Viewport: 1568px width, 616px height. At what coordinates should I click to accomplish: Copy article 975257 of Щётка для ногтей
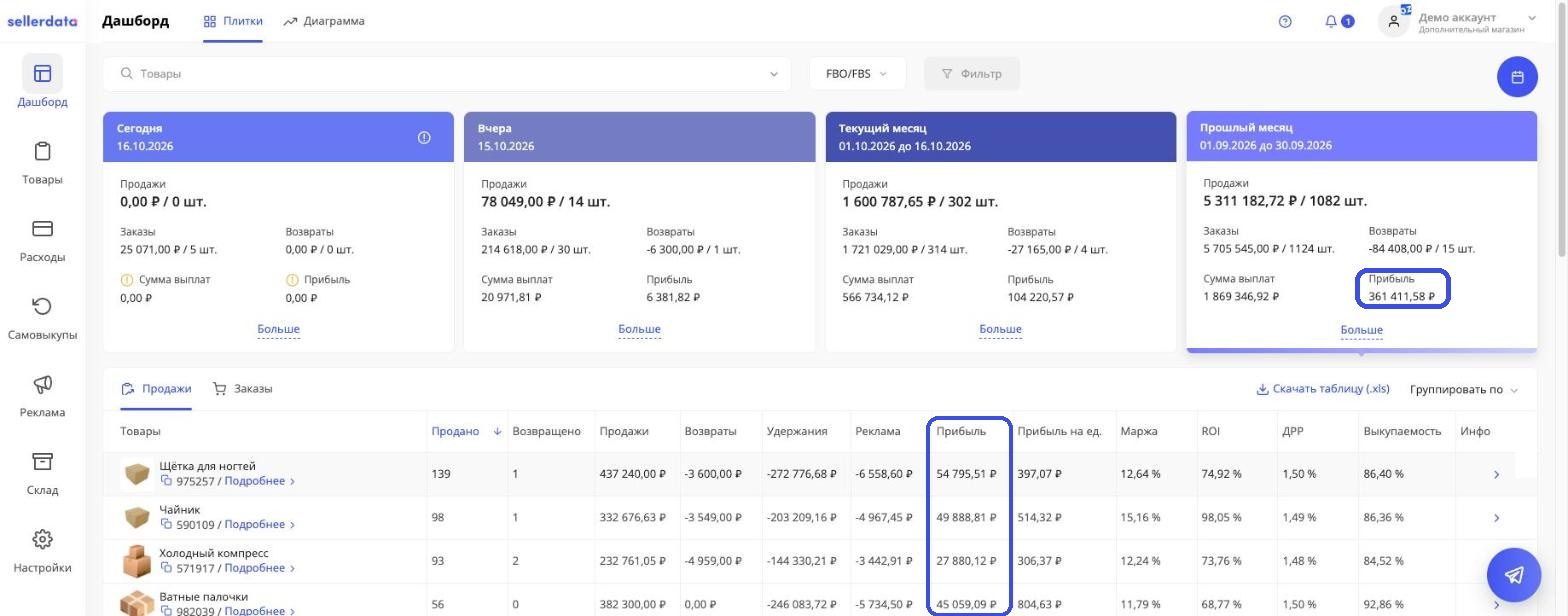point(166,481)
